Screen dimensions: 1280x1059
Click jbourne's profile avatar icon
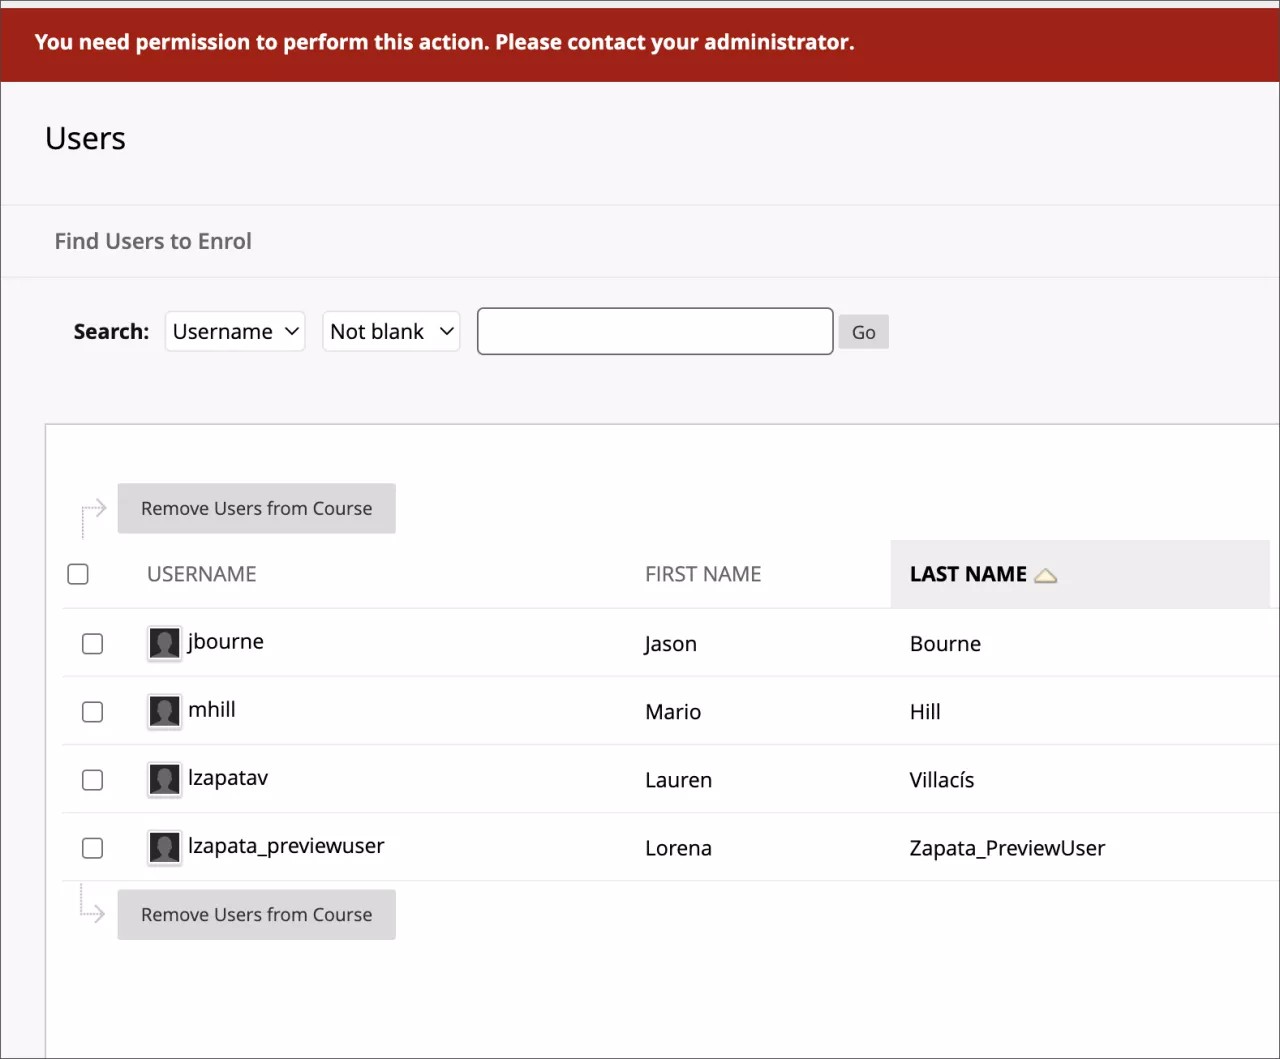163,643
